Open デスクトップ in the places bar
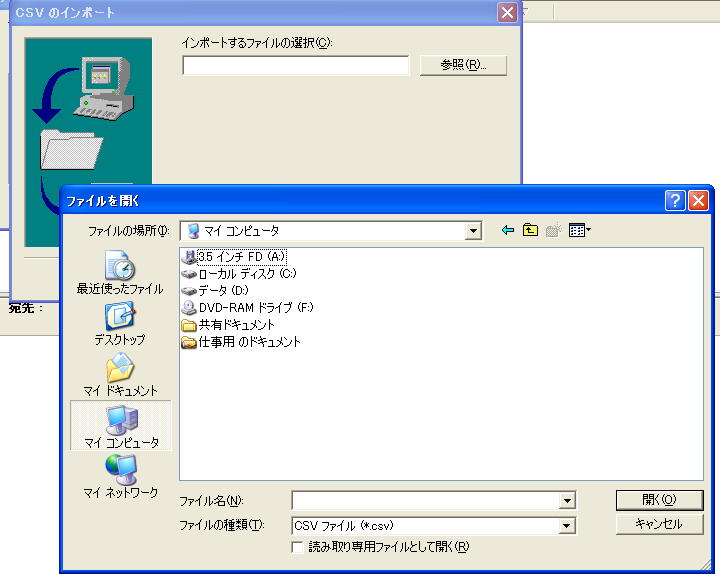 tap(120, 324)
